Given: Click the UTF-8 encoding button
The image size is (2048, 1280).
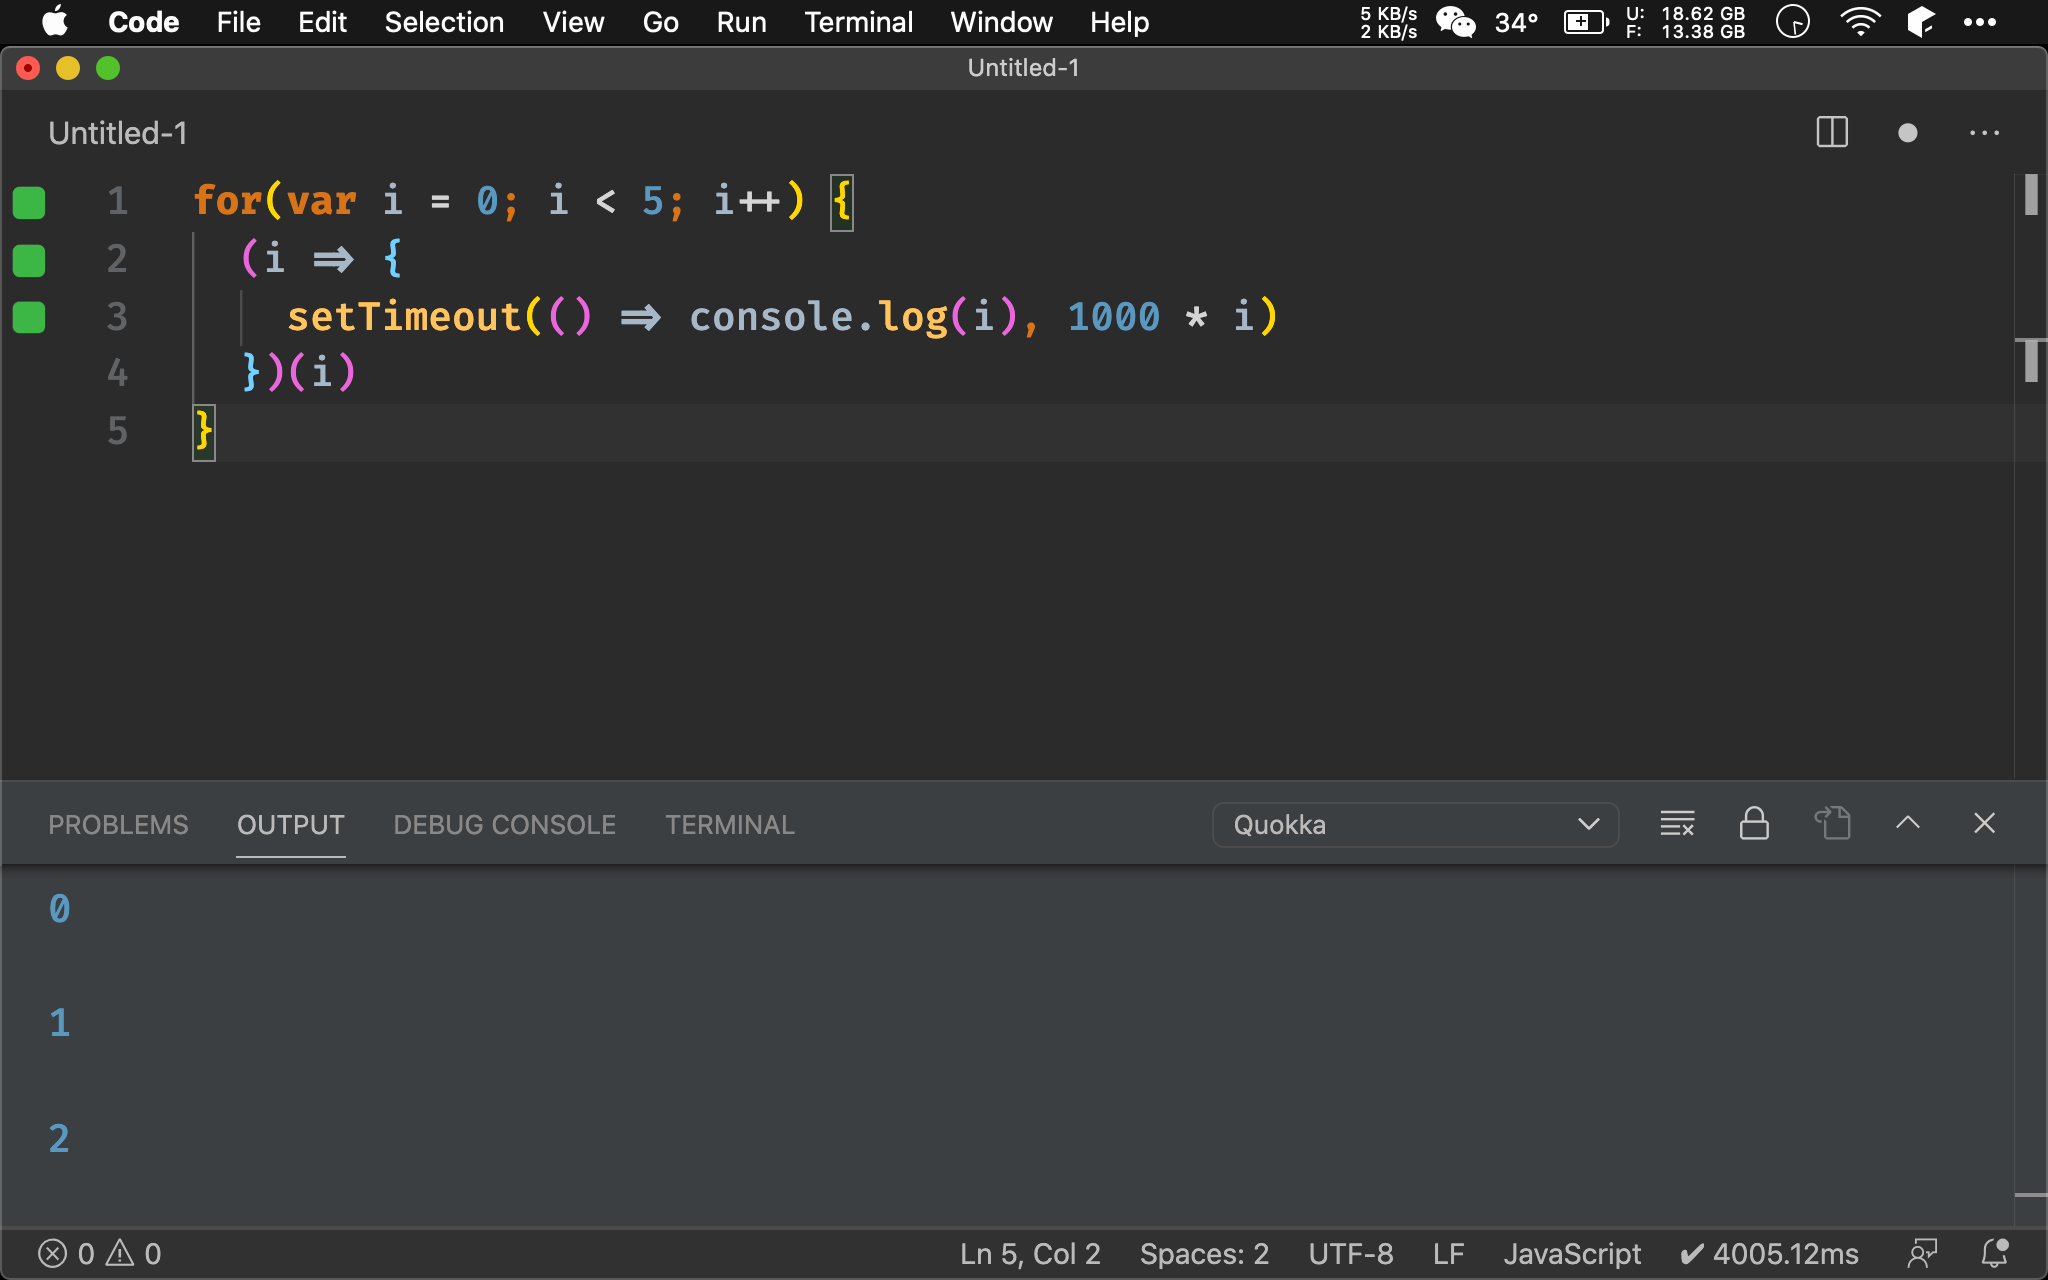Looking at the screenshot, I should (1350, 1253).
